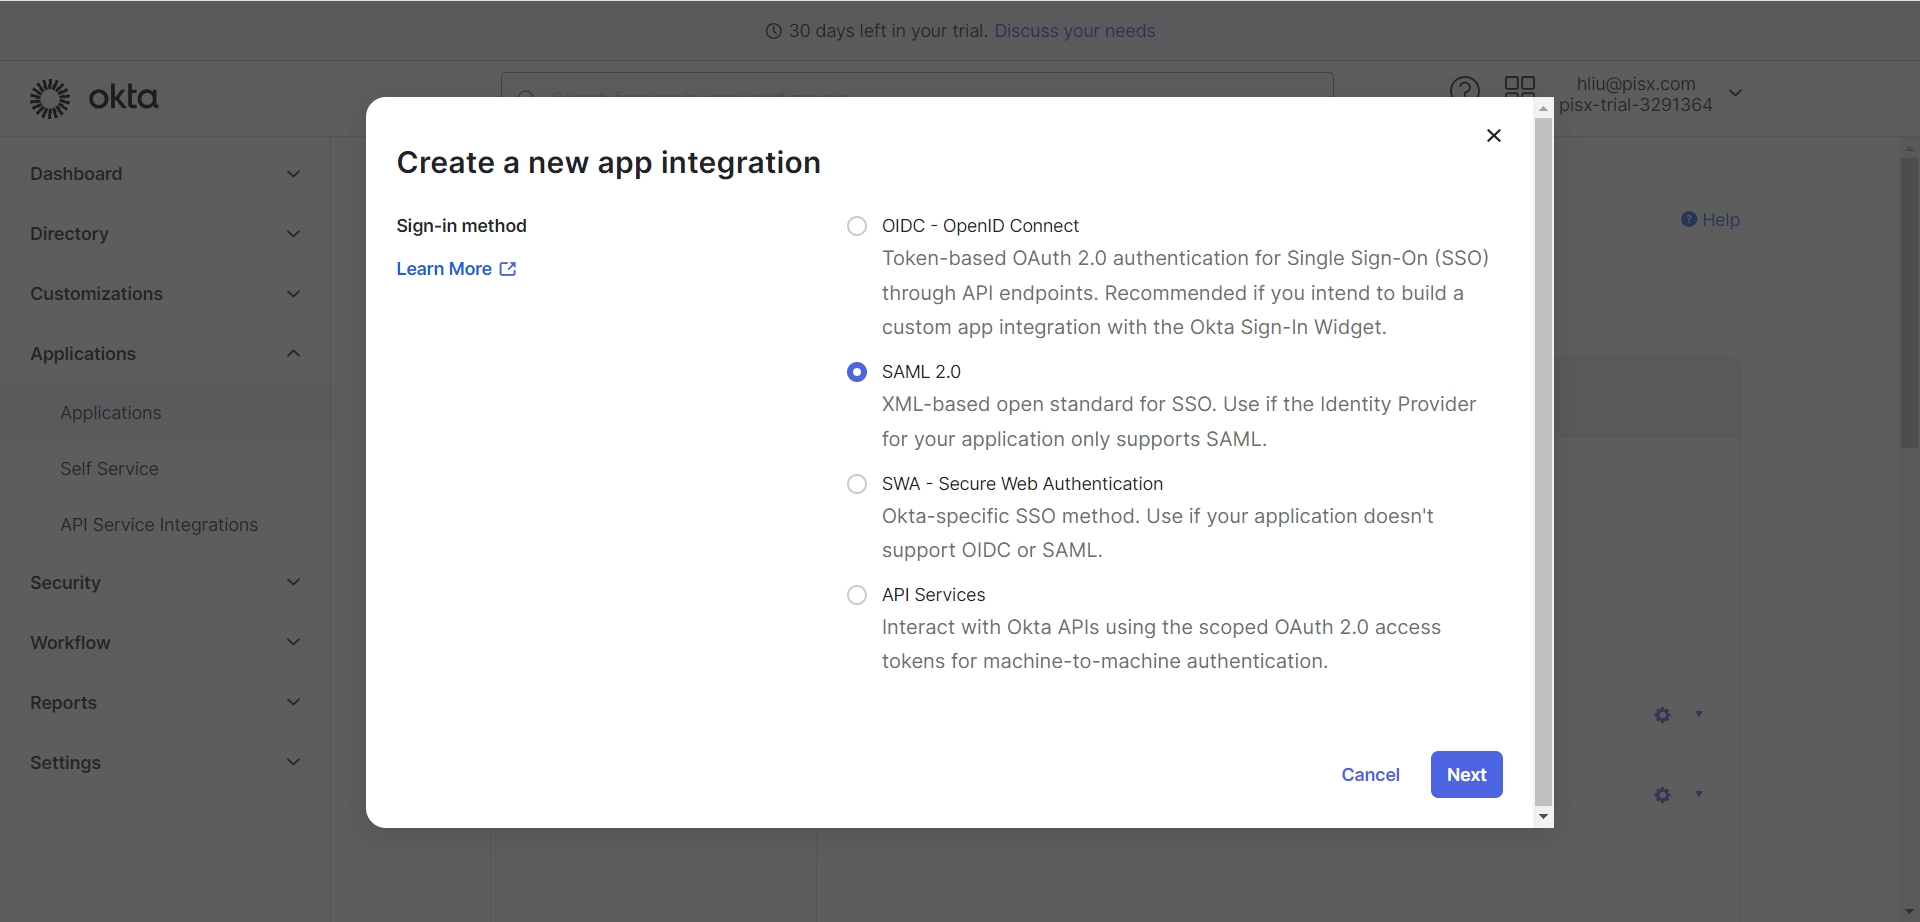Select the API Services radio button
The width and height of the screenshot is (1920, 922).
[x=857, y=595]
